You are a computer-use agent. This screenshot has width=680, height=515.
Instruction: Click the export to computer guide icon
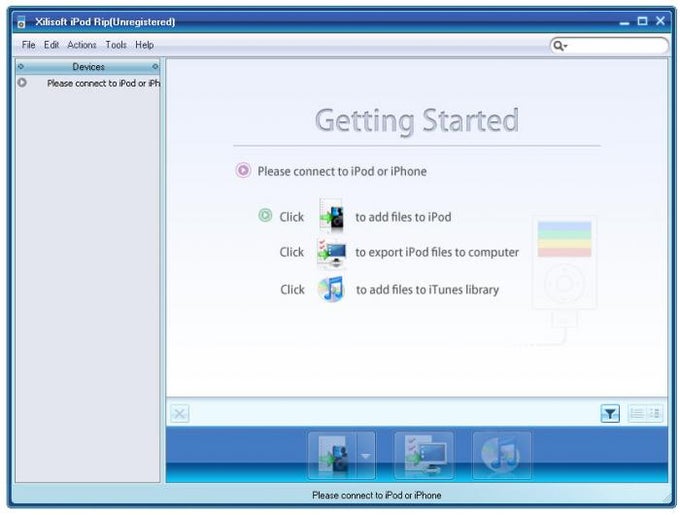tap(332, 252)
